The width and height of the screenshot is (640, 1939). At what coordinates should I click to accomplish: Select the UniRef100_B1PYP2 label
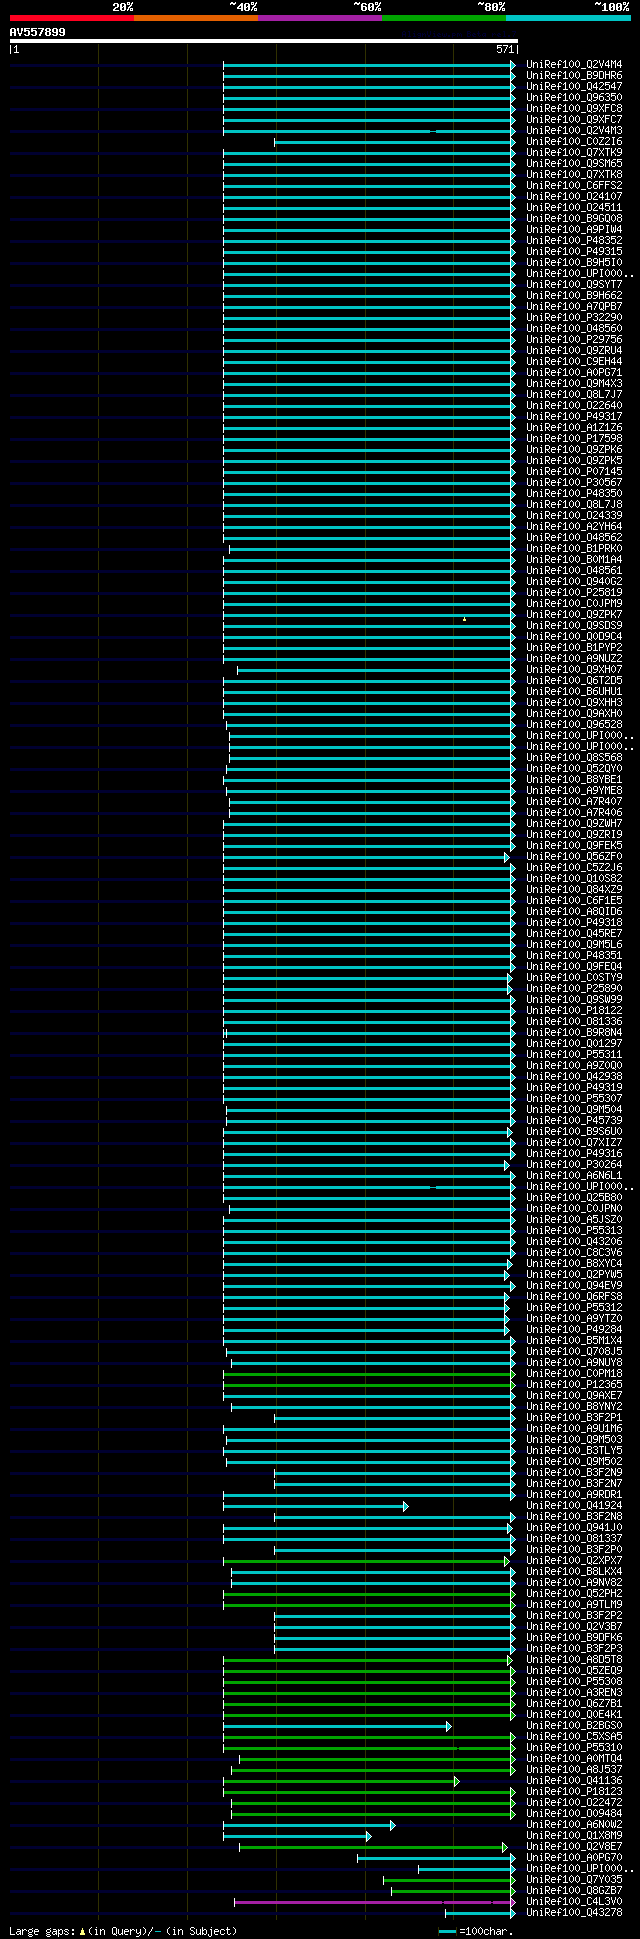coord(574,647)
